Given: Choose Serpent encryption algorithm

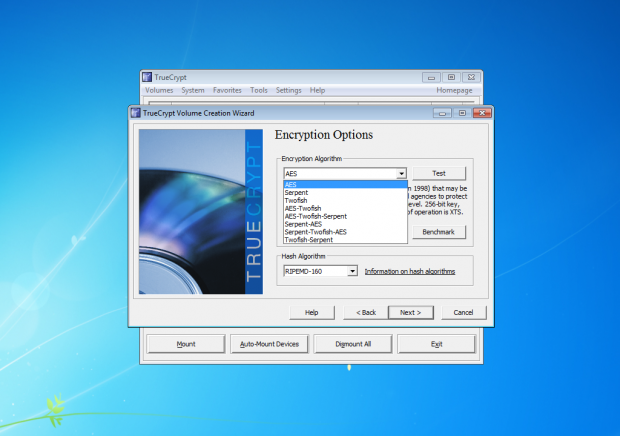Looking at the screenshot, I should tap(345, 193).
